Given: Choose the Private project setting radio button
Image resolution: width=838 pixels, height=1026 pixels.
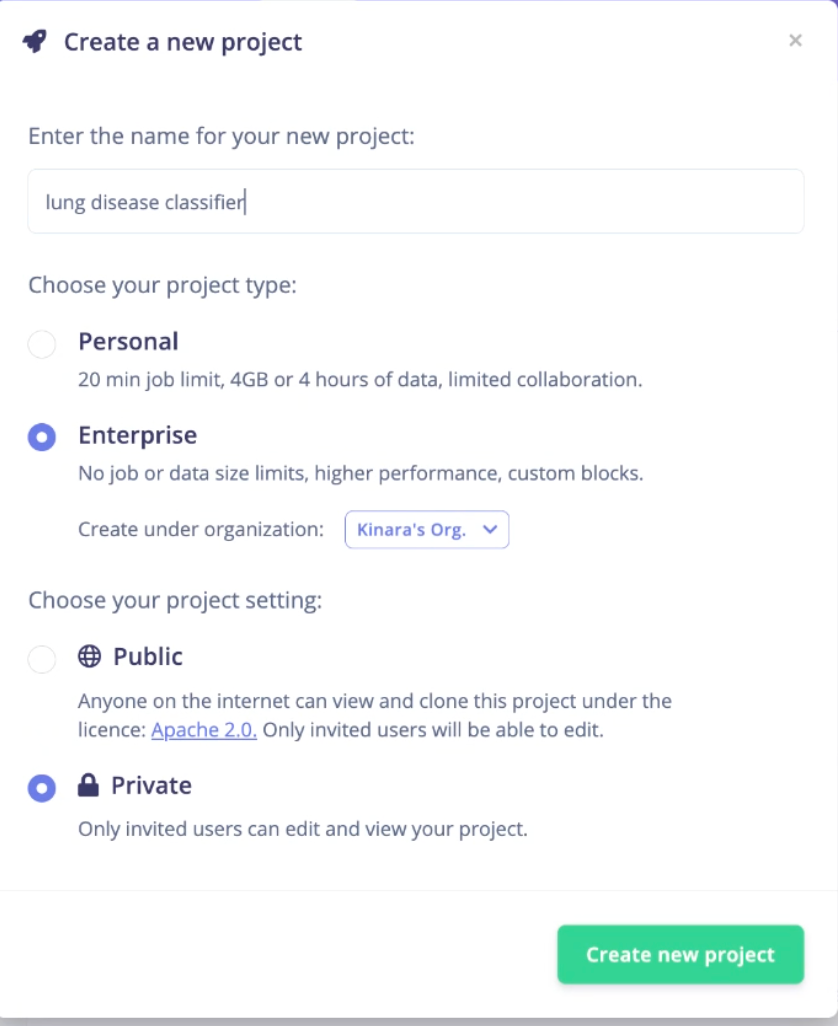Looking at the screenshot, I should [42, 788].
